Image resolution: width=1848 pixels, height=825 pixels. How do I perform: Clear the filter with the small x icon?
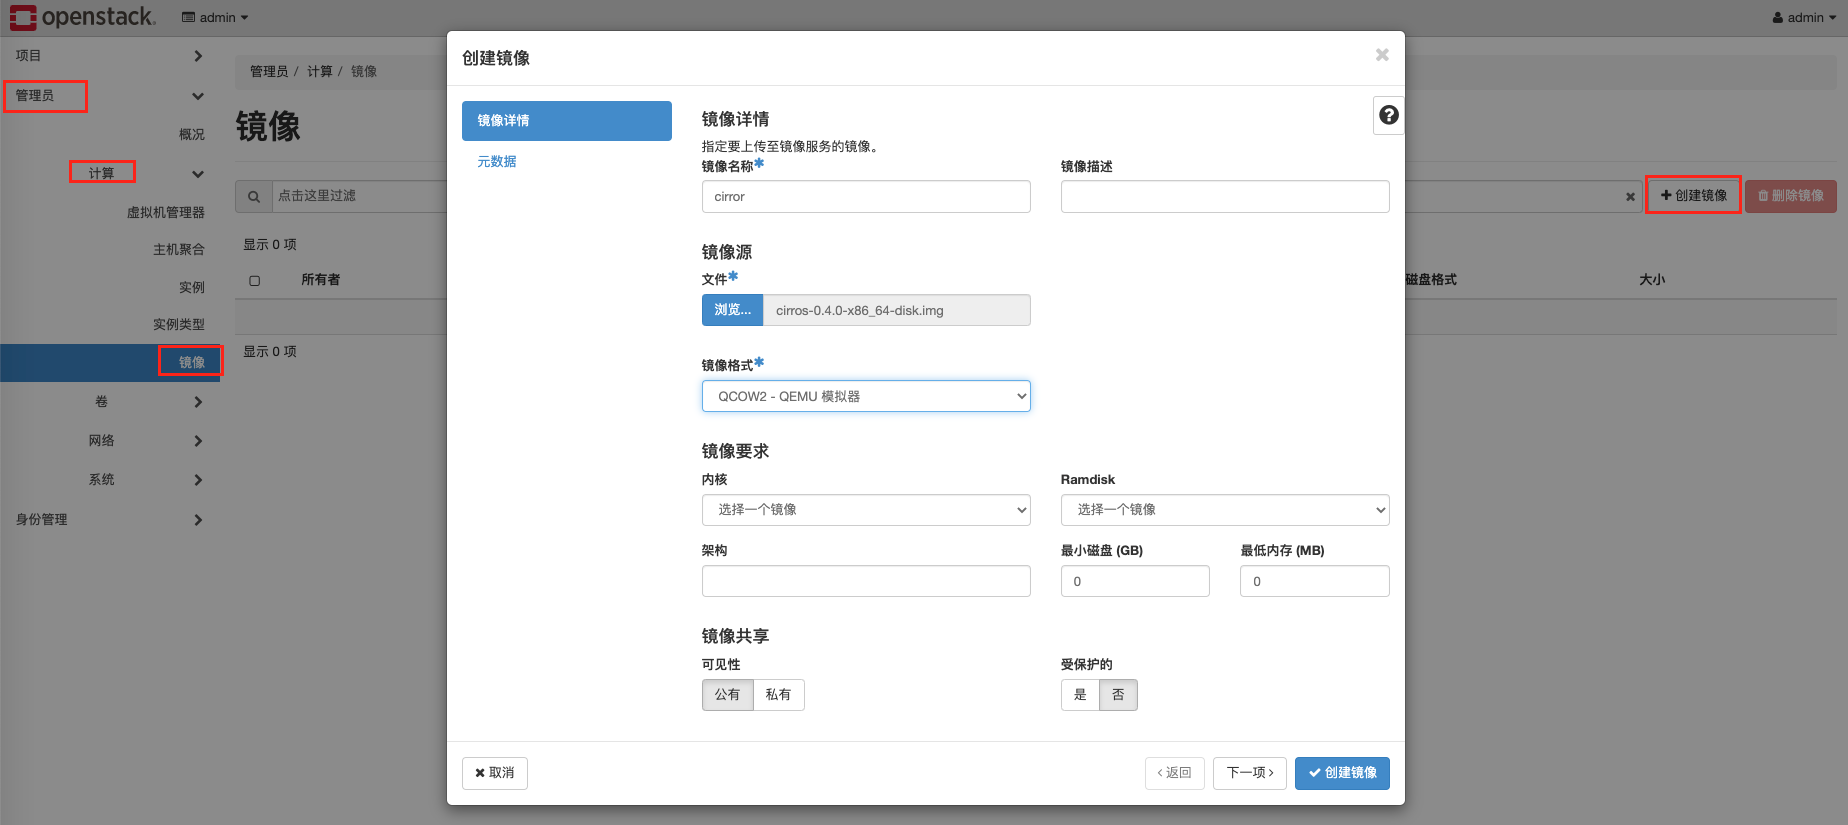[1630, 197]
